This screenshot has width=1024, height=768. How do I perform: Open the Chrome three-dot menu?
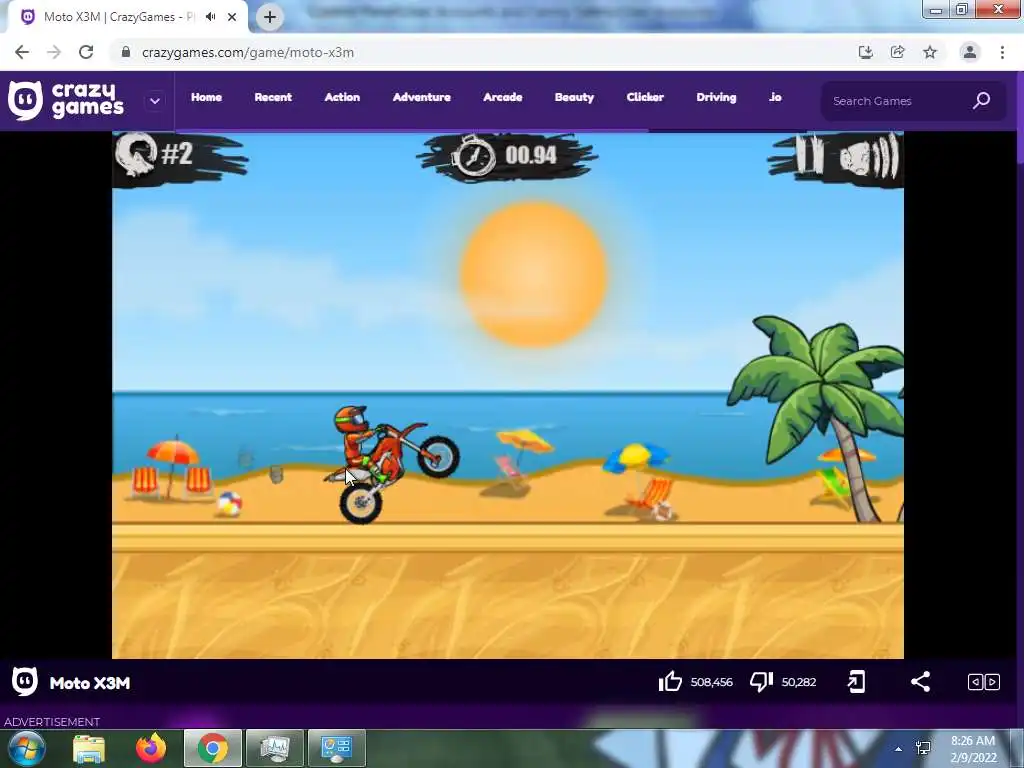point(1002,52)
